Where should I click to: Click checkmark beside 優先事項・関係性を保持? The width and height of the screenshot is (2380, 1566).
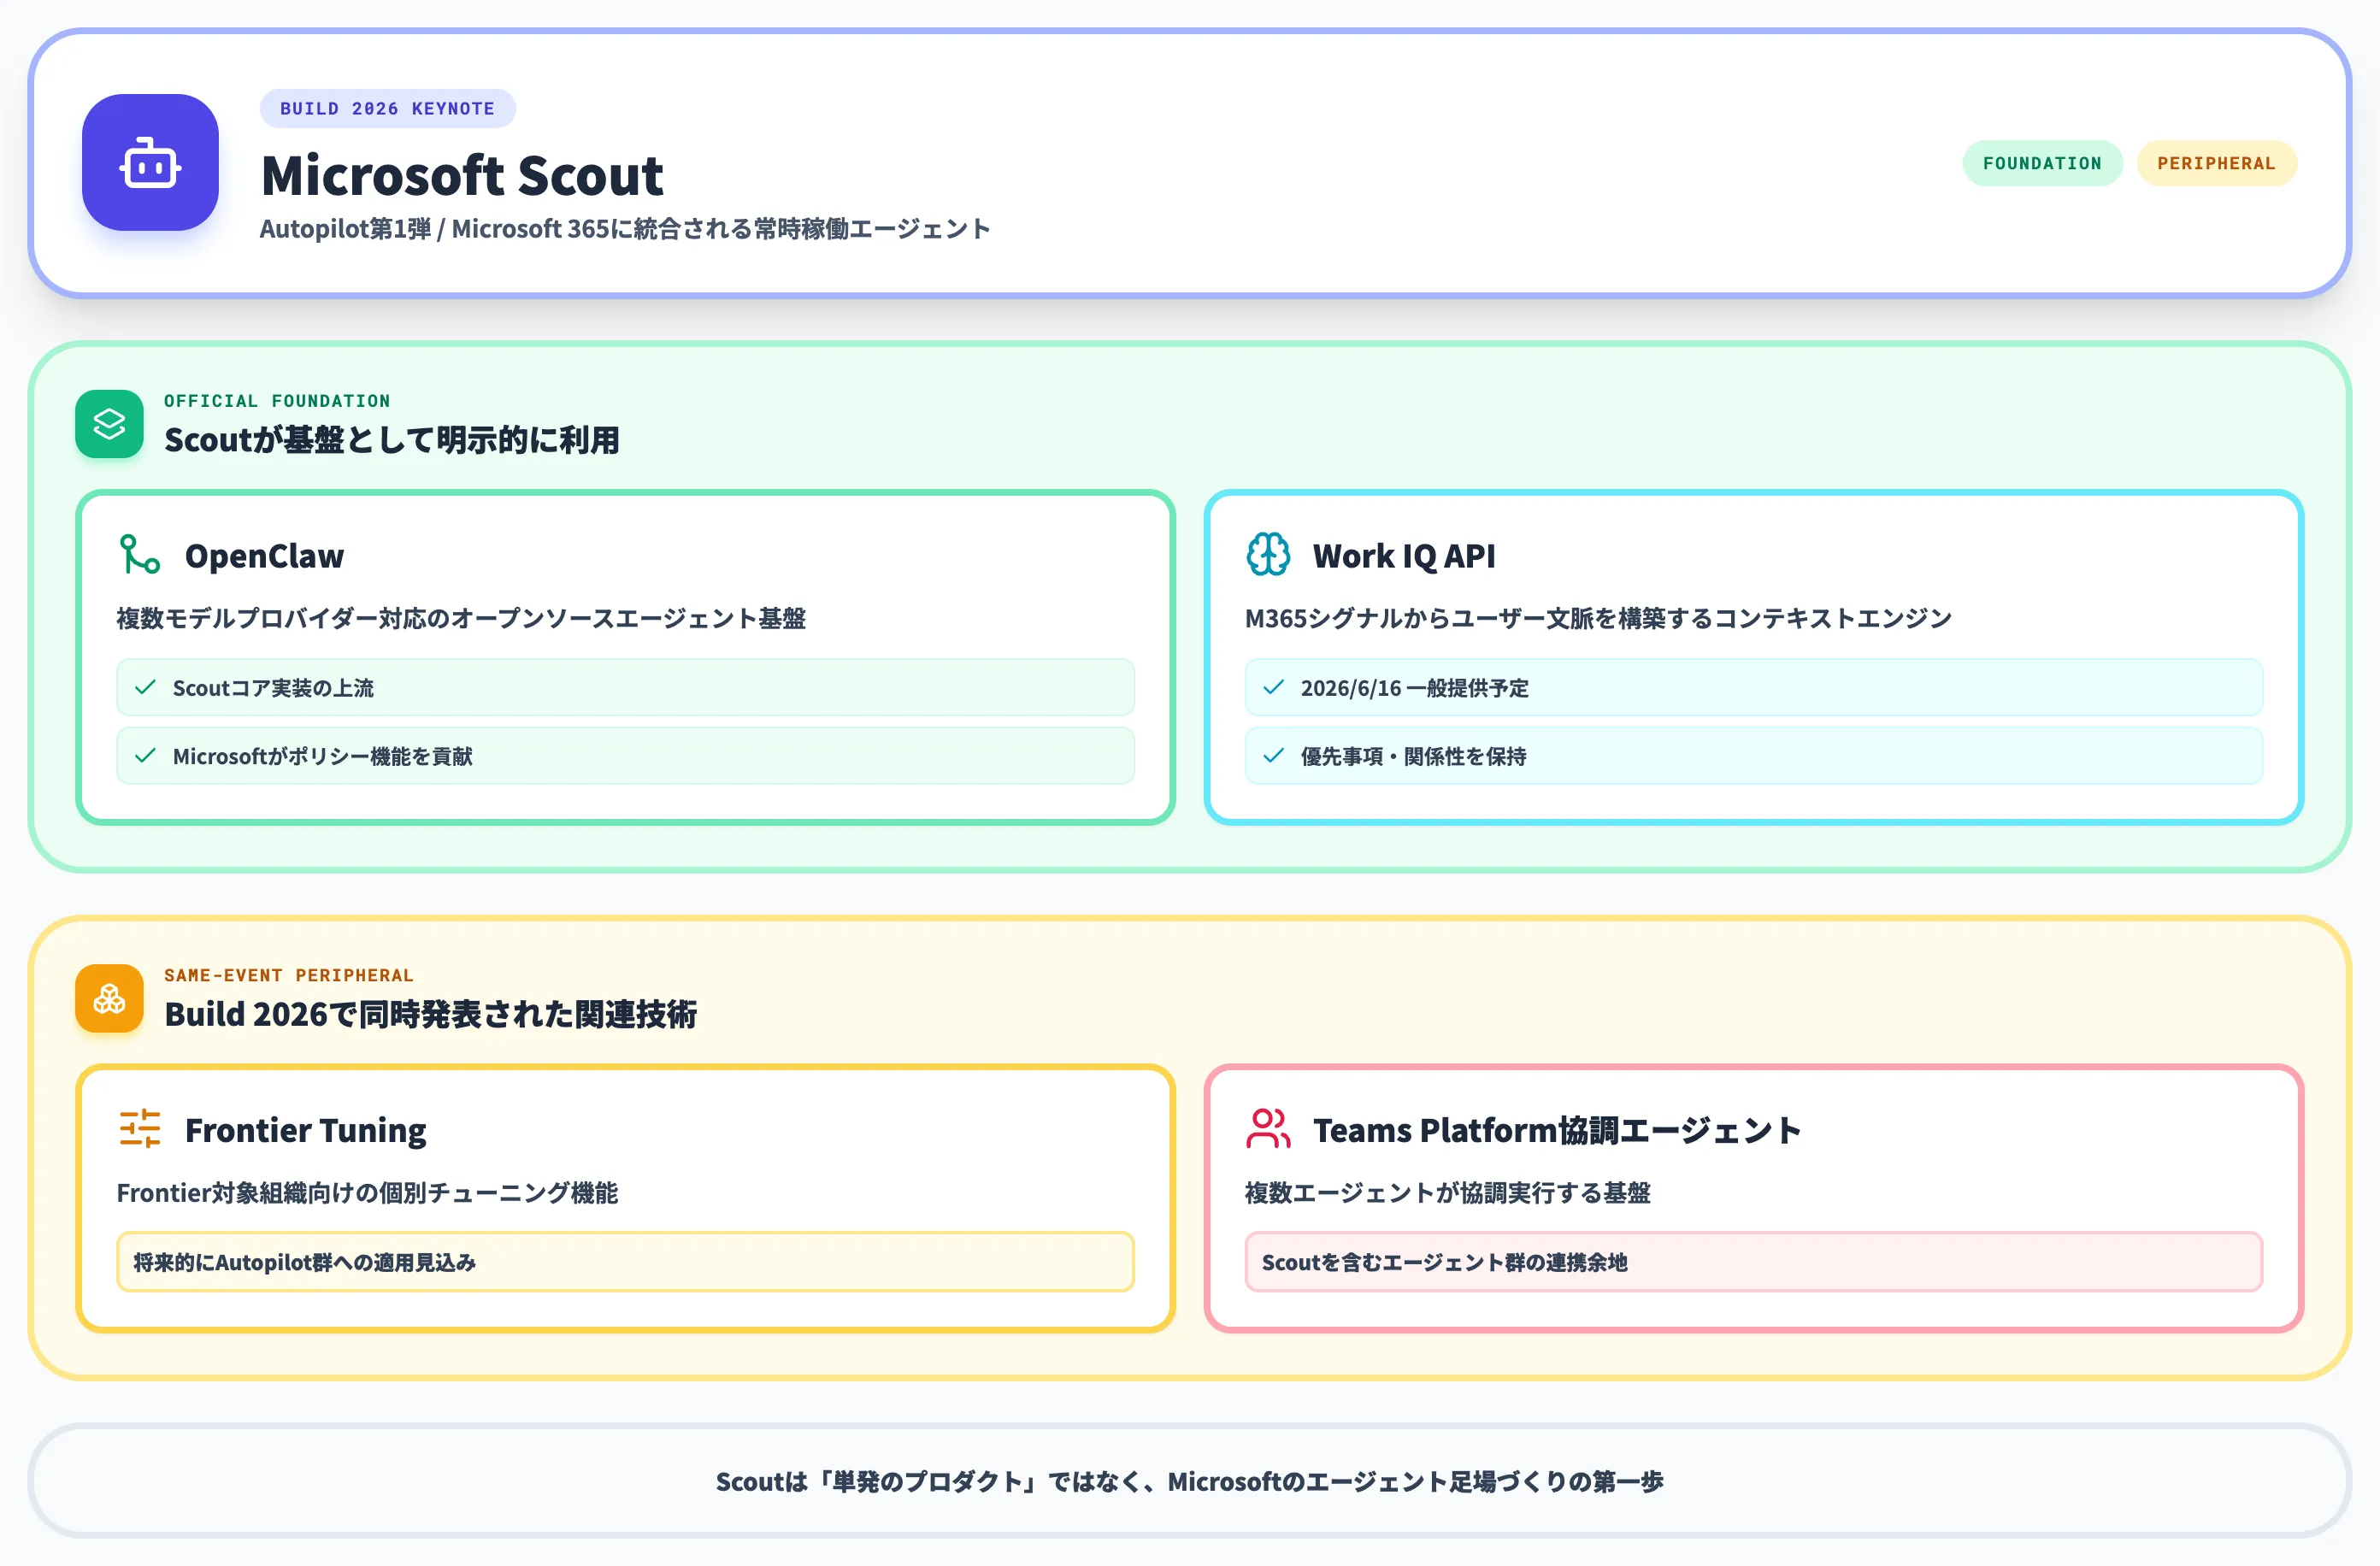point(1273,755)
